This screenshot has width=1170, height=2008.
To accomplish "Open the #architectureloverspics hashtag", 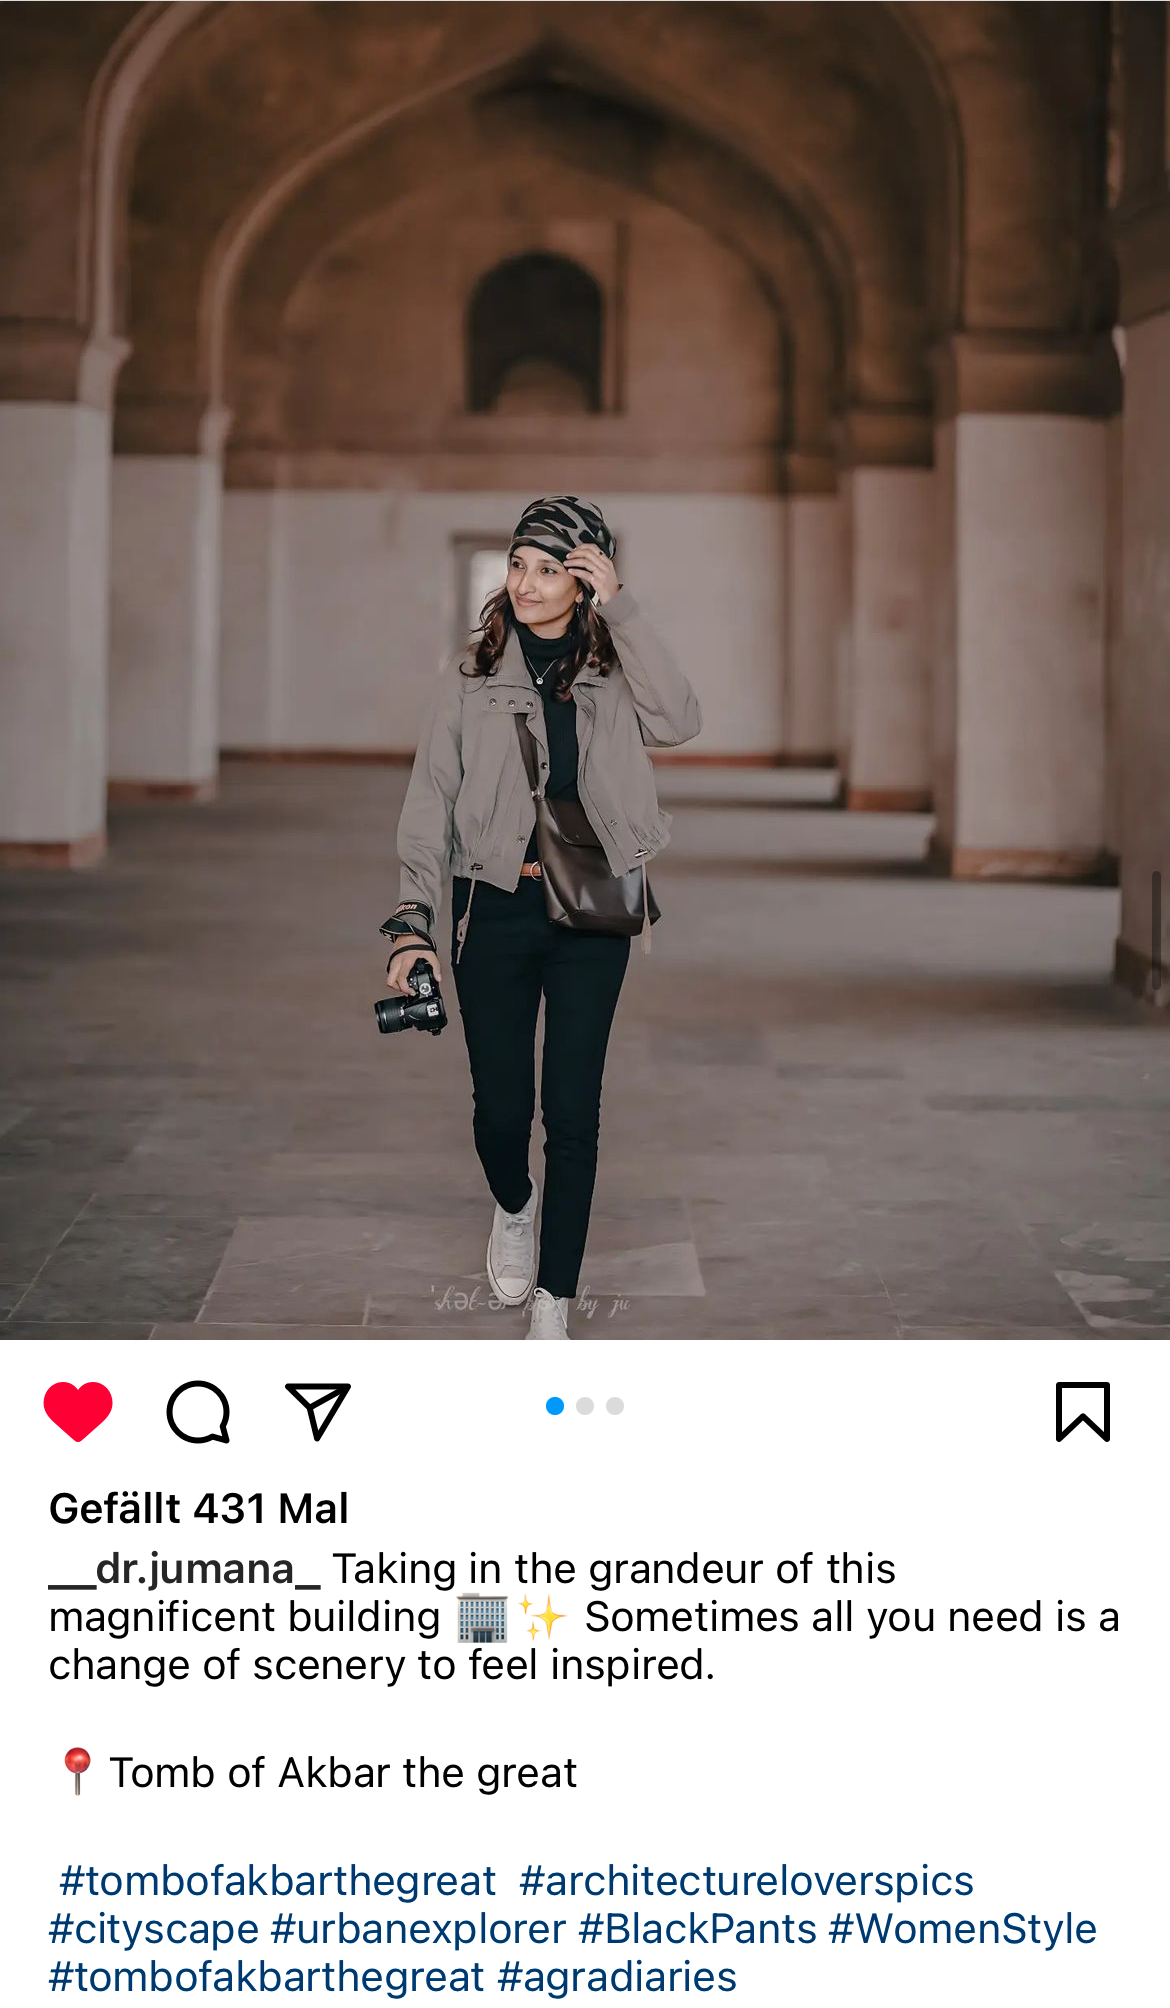I will coord(746,1881).
